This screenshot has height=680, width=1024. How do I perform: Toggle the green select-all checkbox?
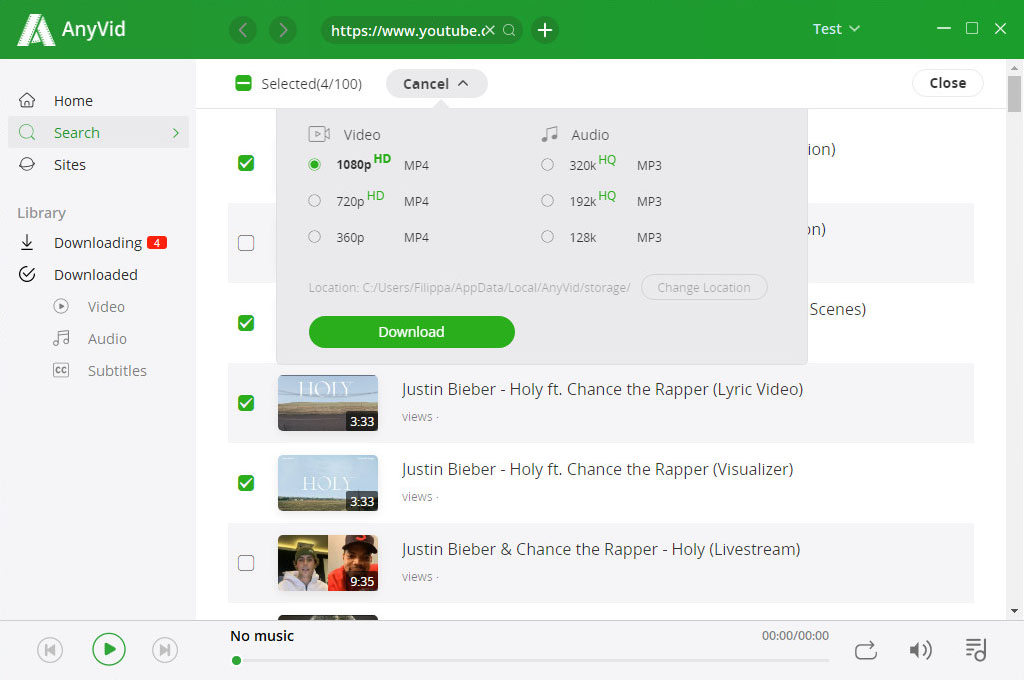click(x=244, y=83)
